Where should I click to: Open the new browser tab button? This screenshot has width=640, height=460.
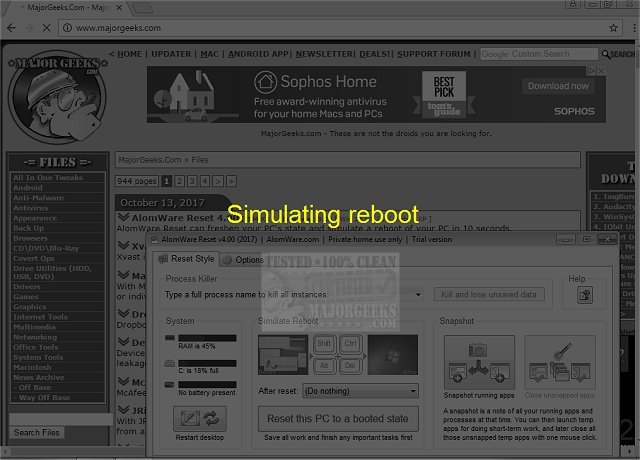point(143,7)
